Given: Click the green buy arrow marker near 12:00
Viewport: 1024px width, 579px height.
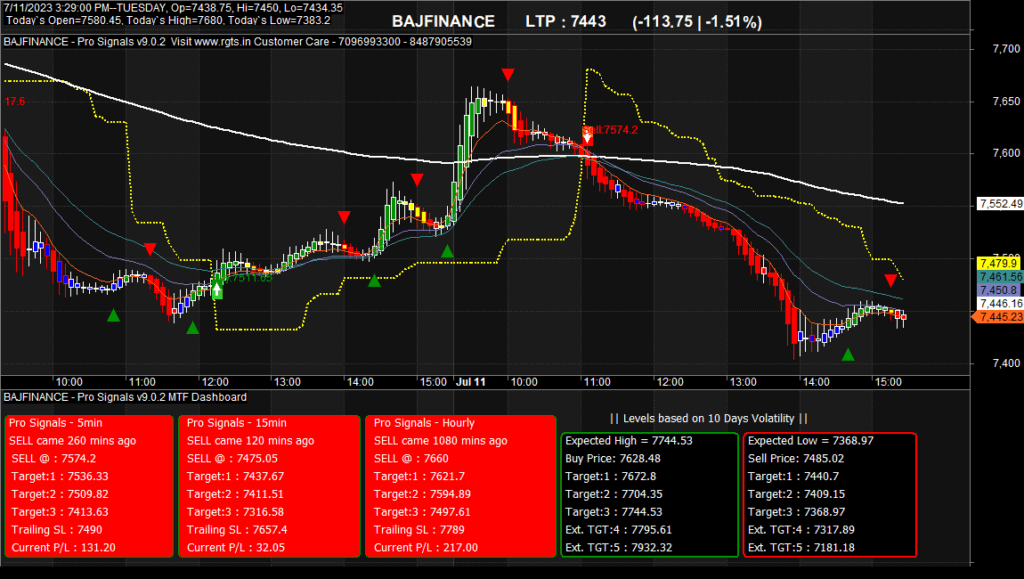Looking at the screenshot, I should (217, 290).
